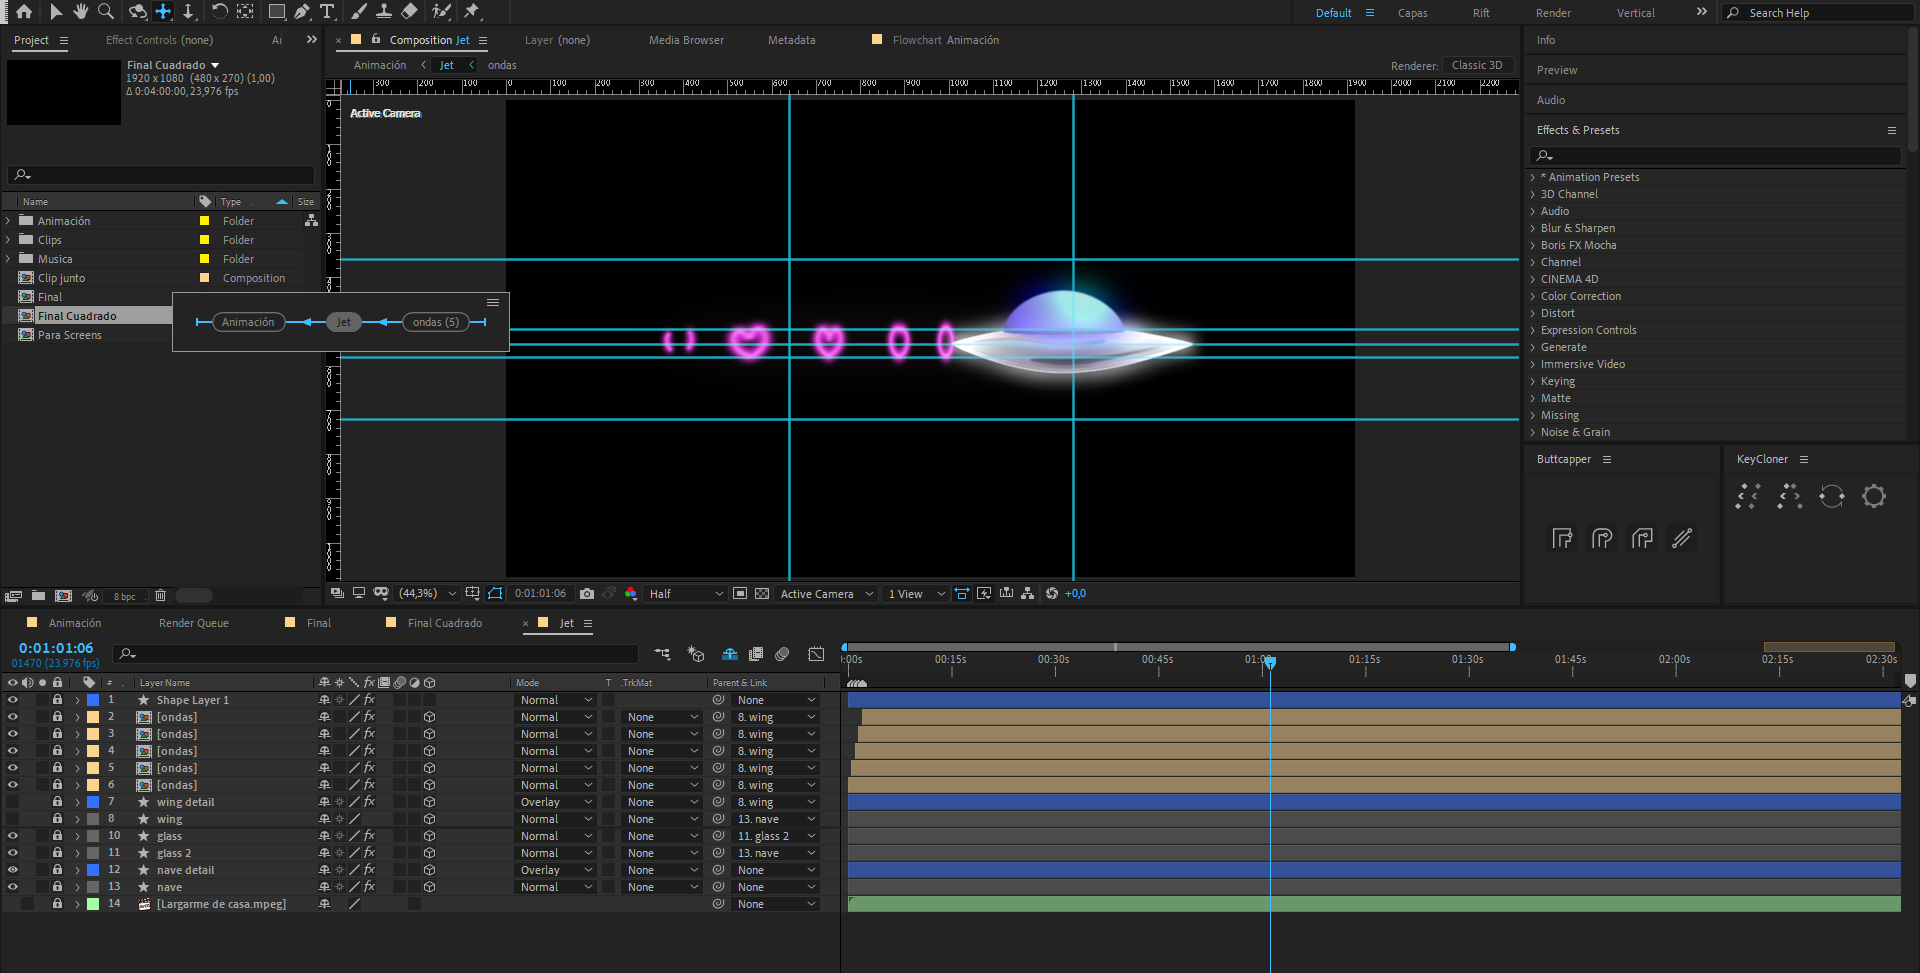1920x973 pixels.
Task: Hide the glass 2 layer eye toggle
Action: (12, 853)
